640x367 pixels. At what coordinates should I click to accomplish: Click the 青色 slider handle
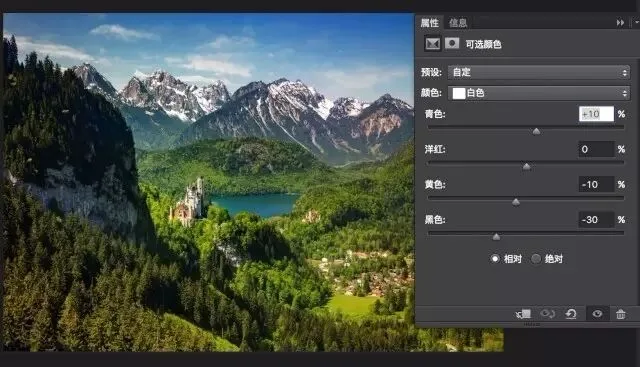tap(536, 131)
